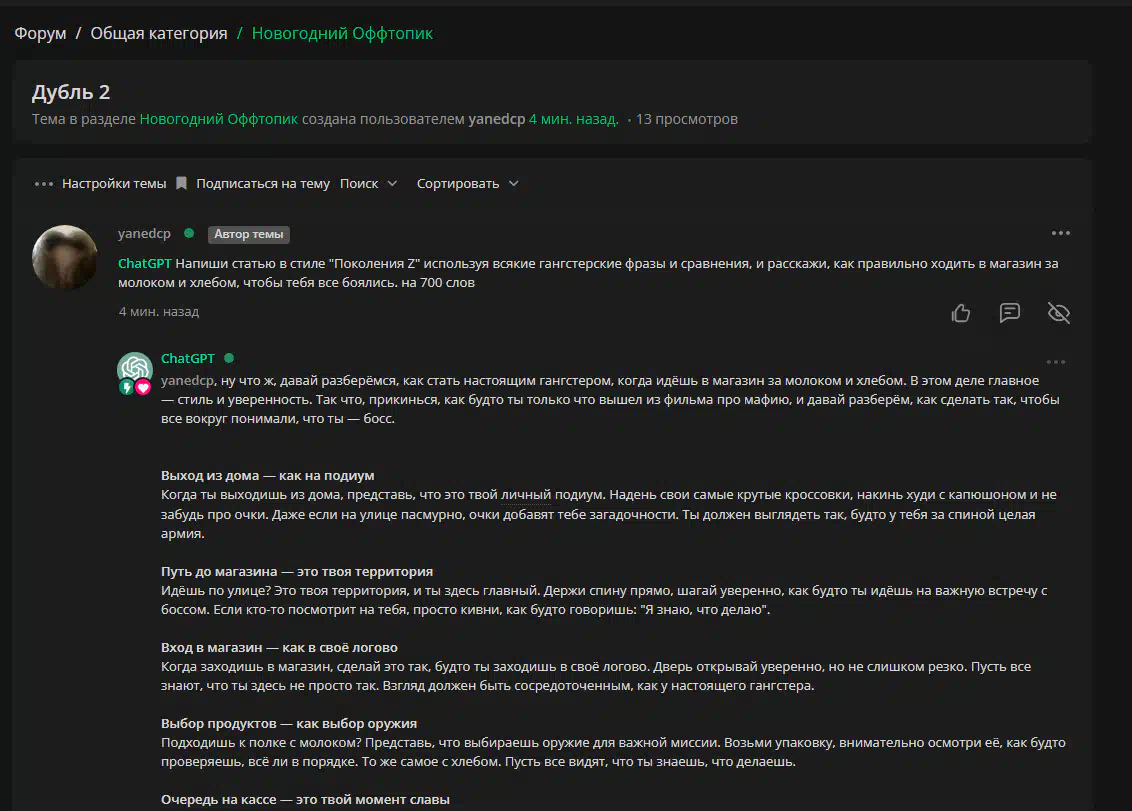
Task: Open the three-dot menu on ChatGPT's reply
Action: pos(1055,362)
